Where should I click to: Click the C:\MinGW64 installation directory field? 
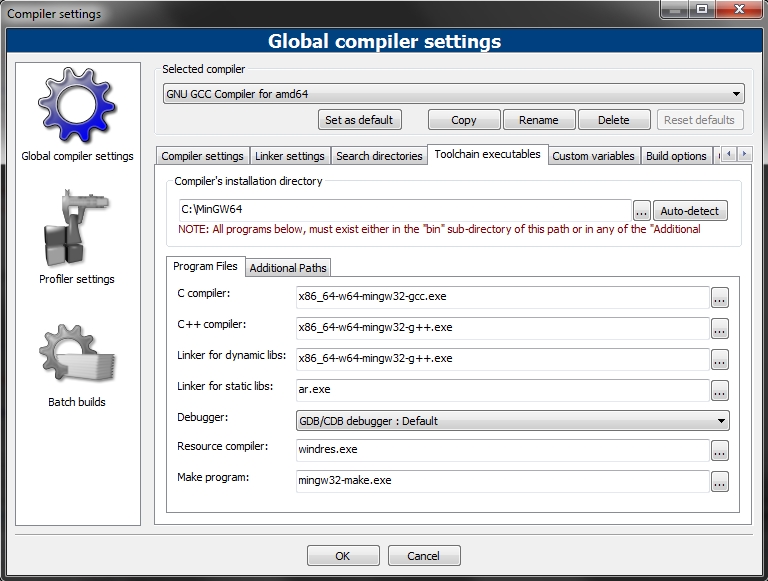tap(404, 211)
